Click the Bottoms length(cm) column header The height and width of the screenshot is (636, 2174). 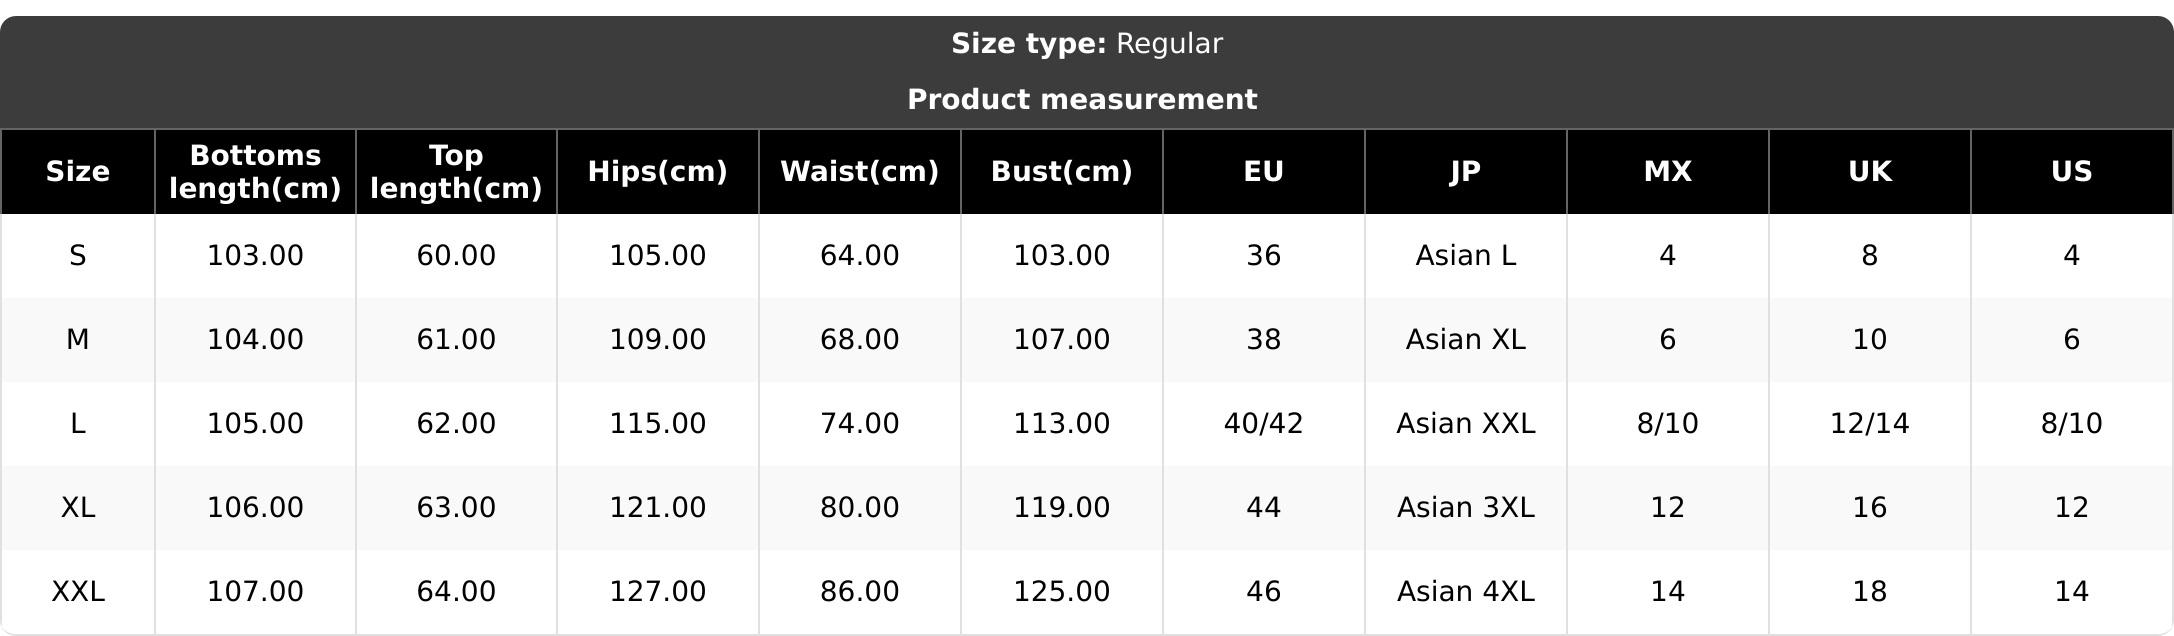coord(255,172)
